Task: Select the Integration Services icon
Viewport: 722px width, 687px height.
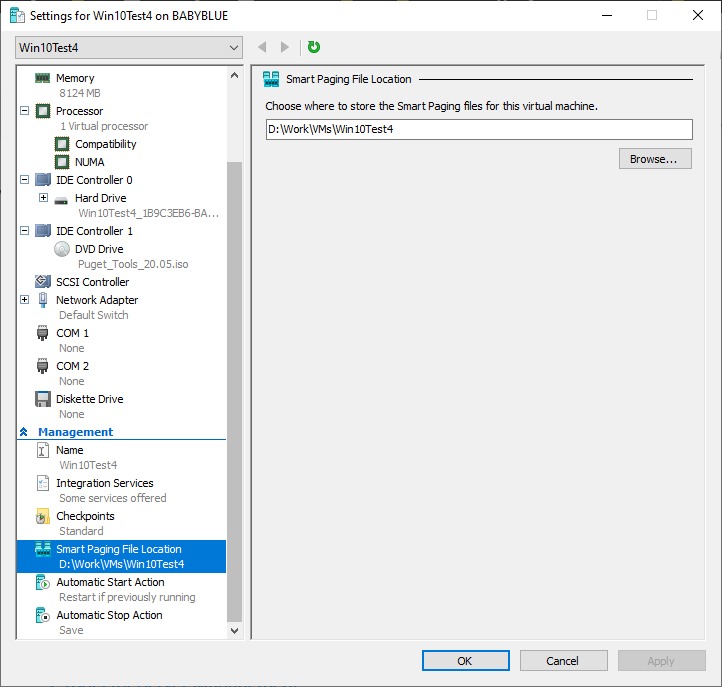Action: 42,483
